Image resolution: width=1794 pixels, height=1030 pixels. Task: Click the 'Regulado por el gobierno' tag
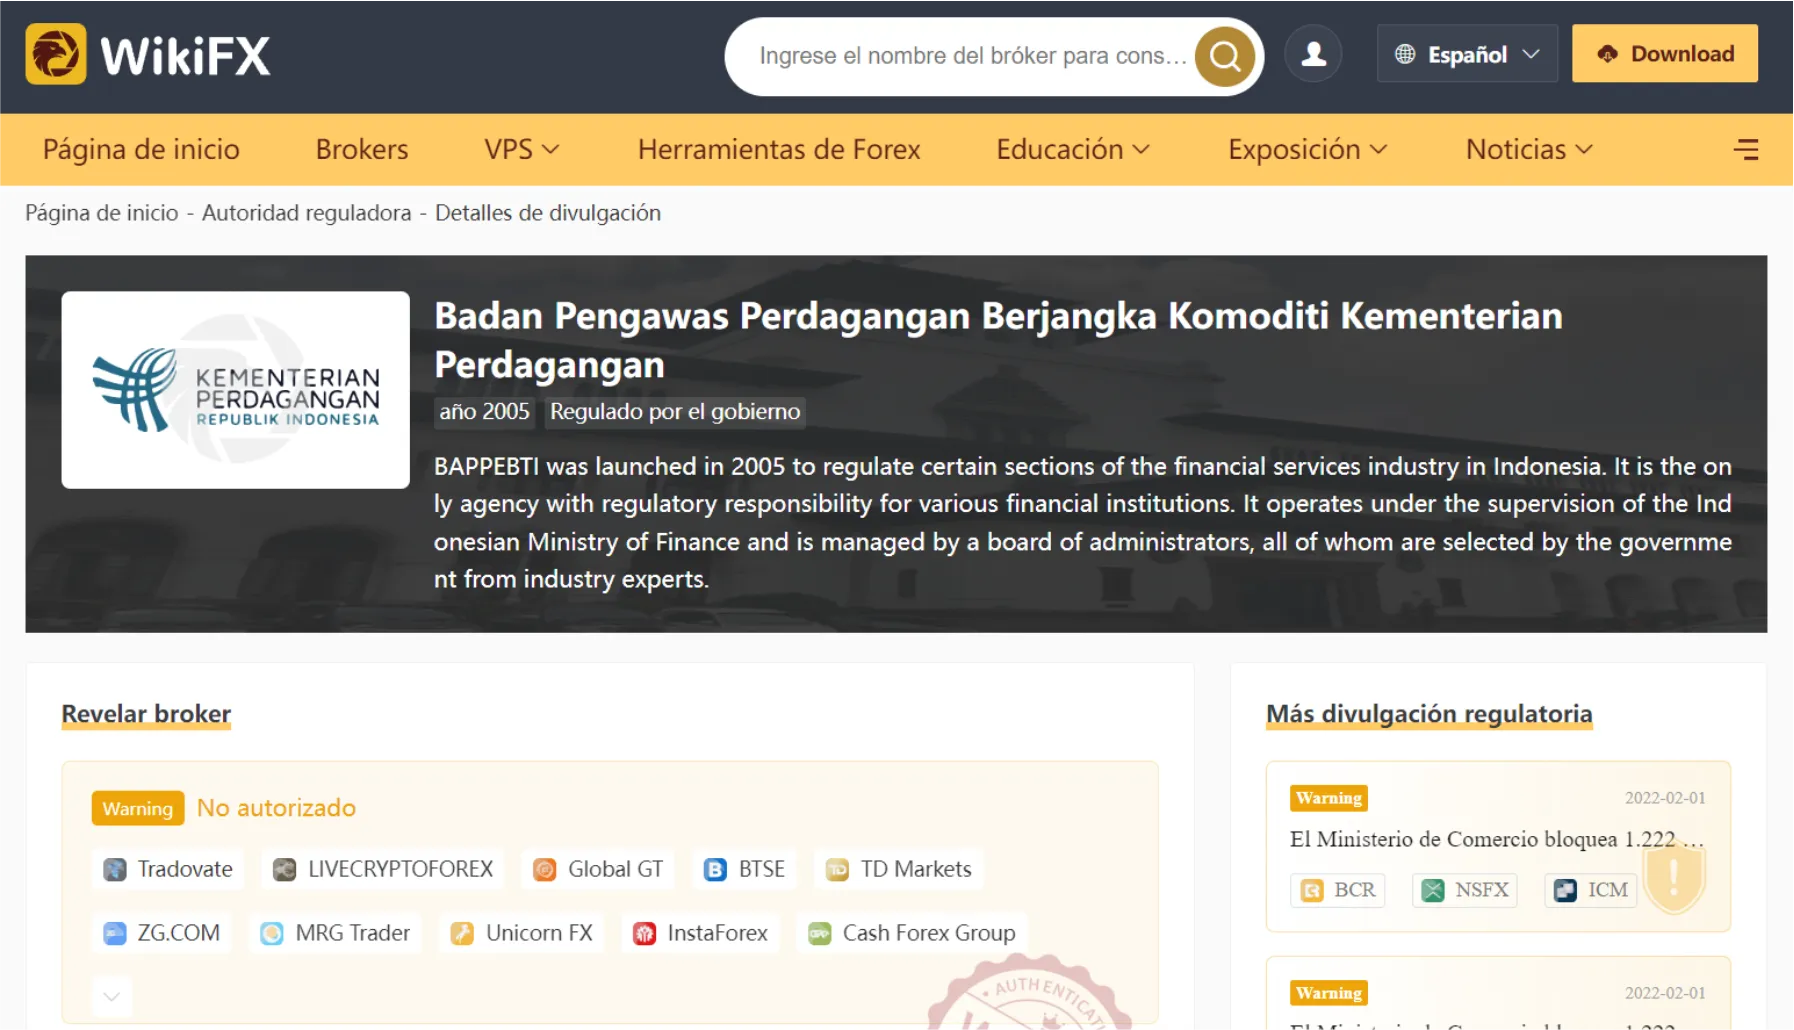(x=675, y=412)
